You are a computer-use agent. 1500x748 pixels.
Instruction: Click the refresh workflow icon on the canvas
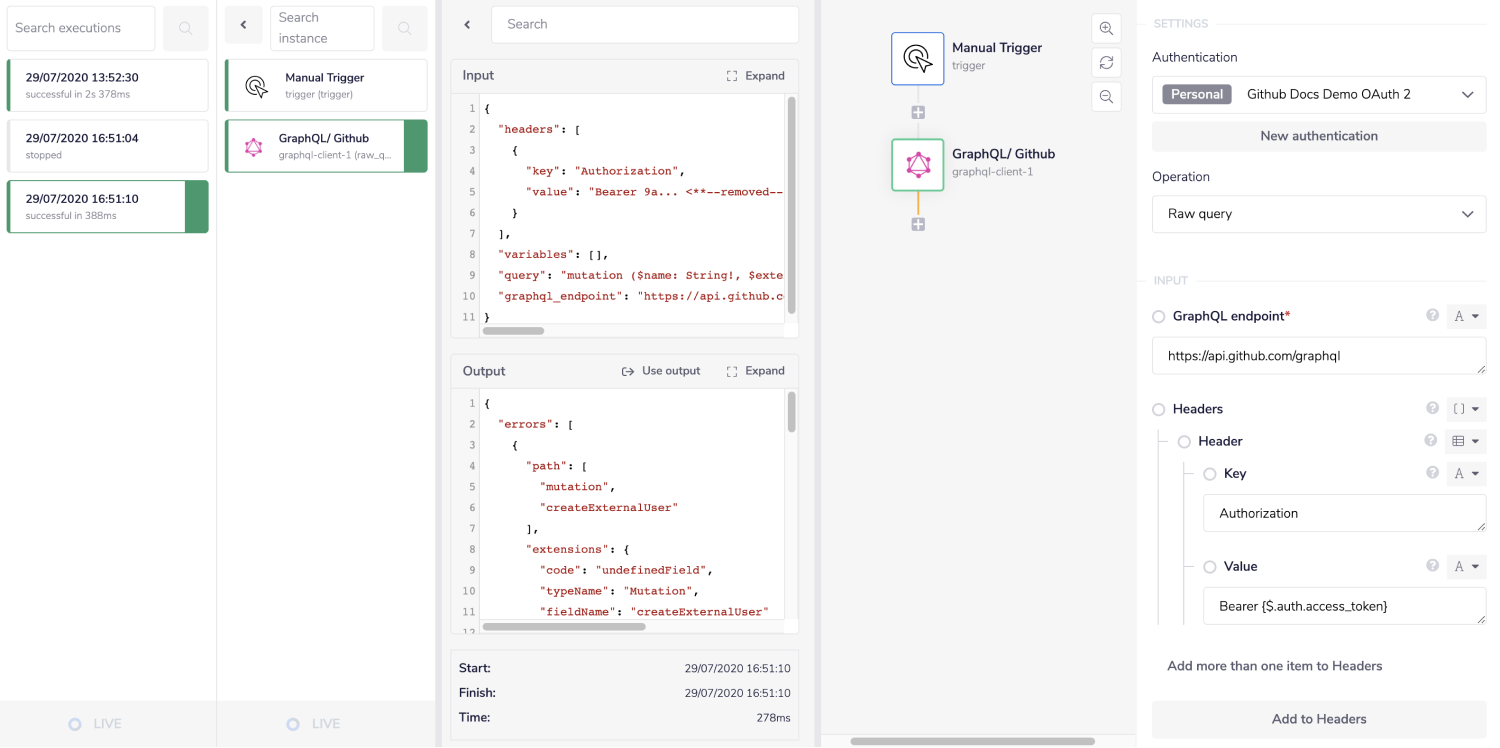[x=1106, y=62]
